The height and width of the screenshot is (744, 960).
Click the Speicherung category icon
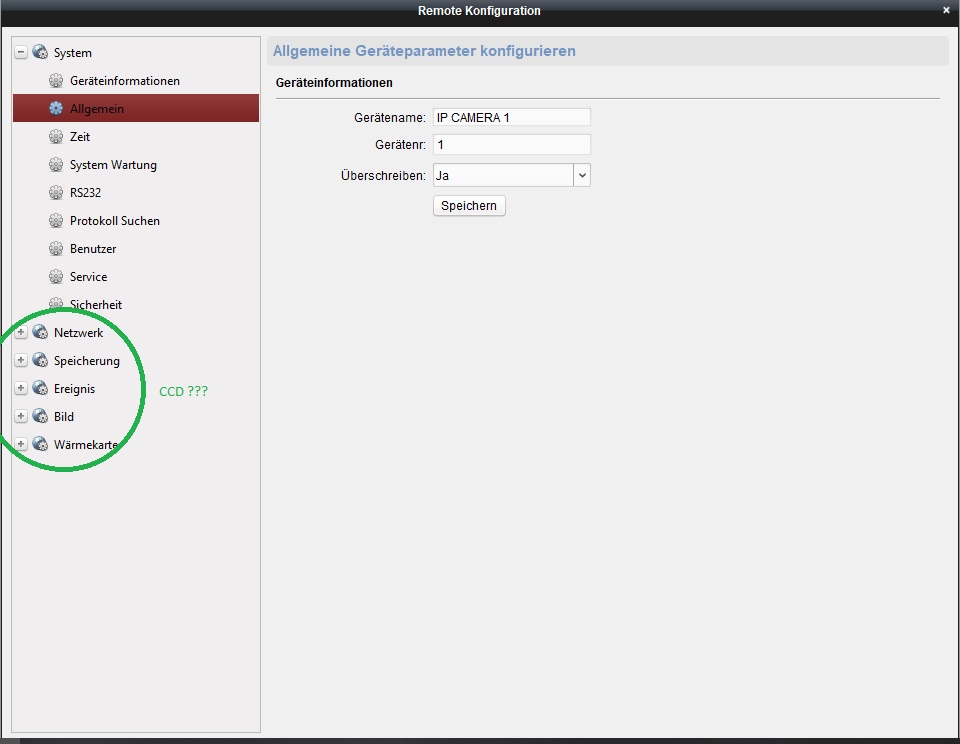[40, 361]
